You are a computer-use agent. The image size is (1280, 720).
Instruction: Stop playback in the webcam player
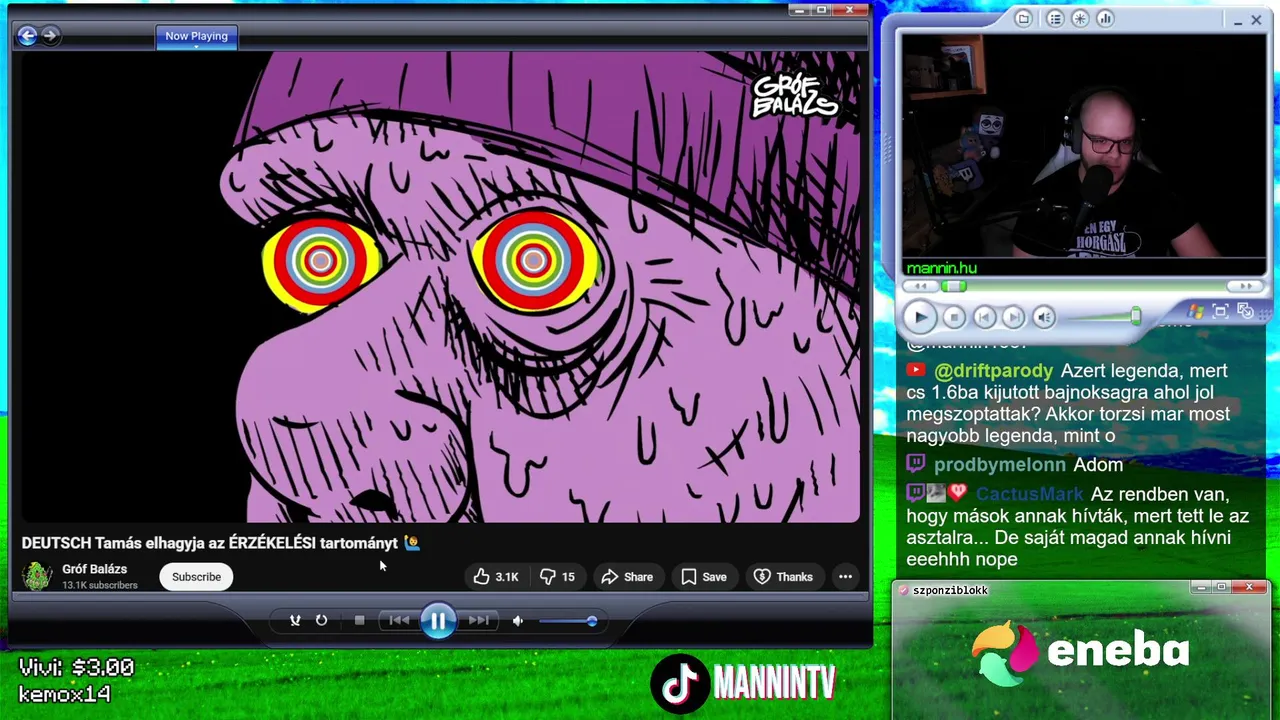coord(954,317)
